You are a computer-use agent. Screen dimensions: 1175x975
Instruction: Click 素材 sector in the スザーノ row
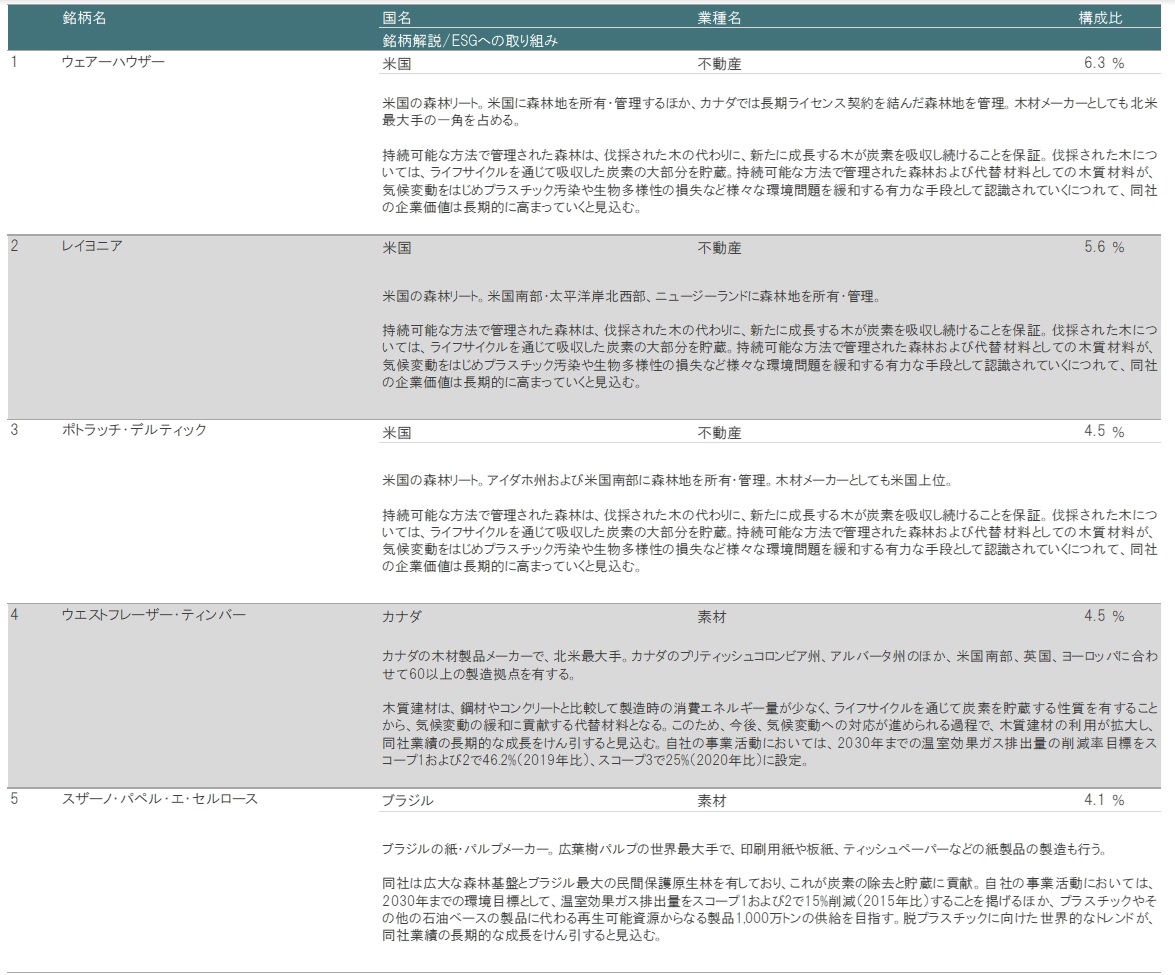click(x=711, y=800)
